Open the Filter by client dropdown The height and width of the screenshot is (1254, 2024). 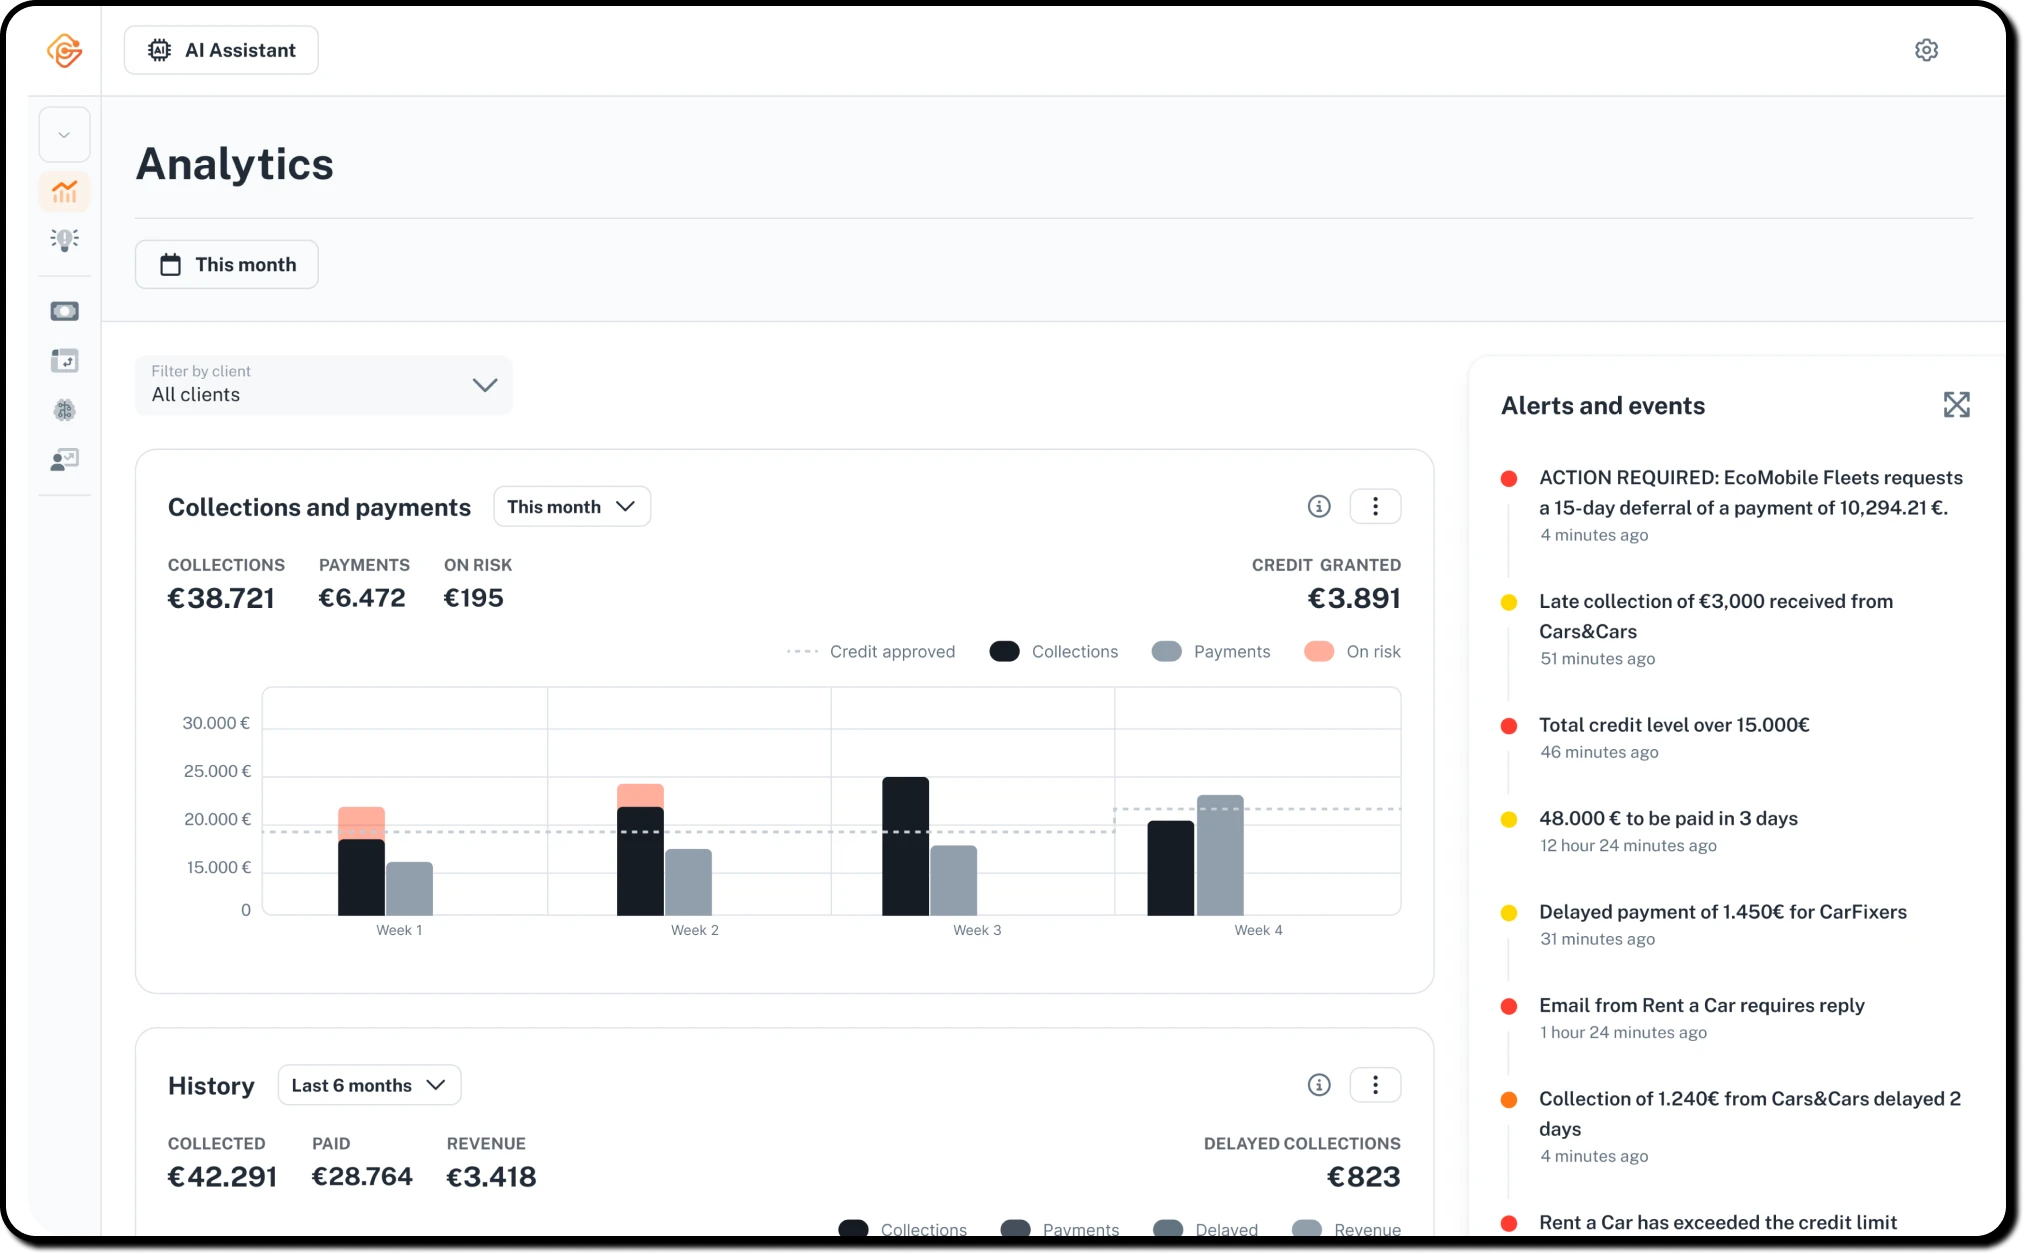323,384
